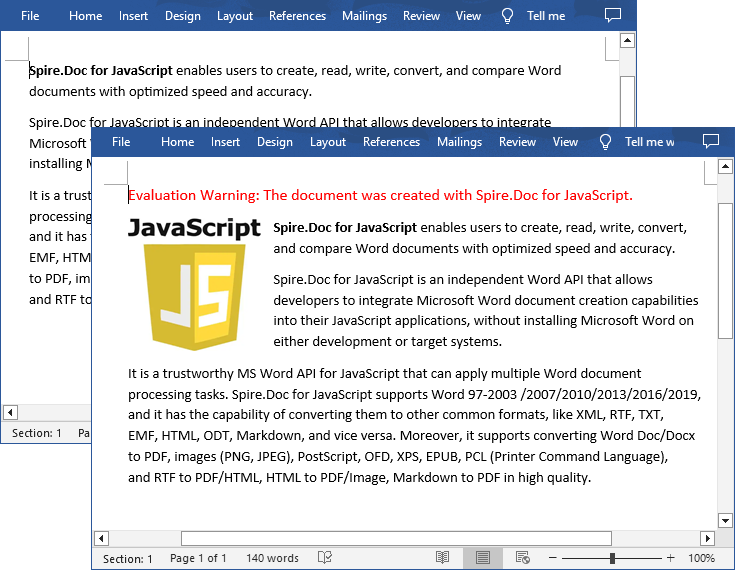
Task: Switch to References tab in front window
Action: click(x=391, y=142)
